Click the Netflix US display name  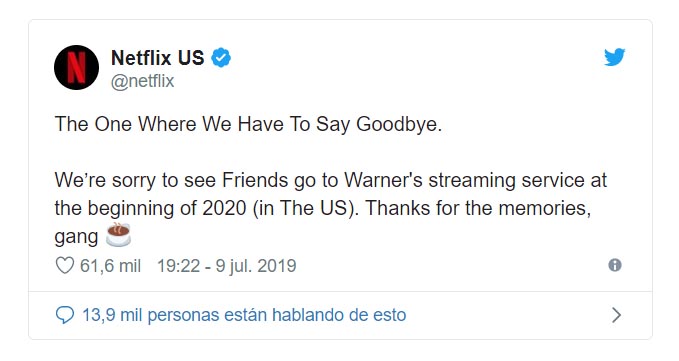tap(158, 58)
